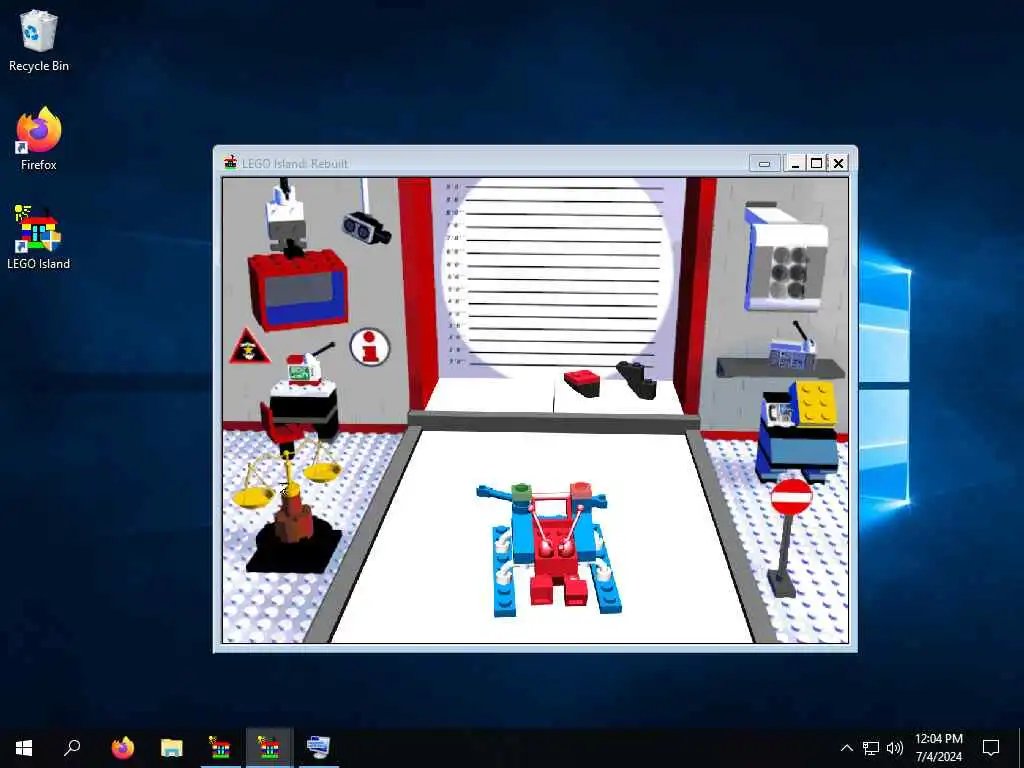
Task: Select the Recycle Bin desktop icon
Action: click(x=38, y=40)
